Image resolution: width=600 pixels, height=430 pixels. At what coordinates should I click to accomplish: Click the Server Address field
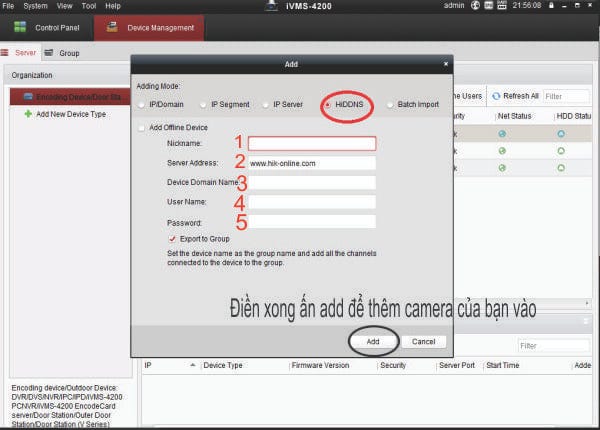312,163
